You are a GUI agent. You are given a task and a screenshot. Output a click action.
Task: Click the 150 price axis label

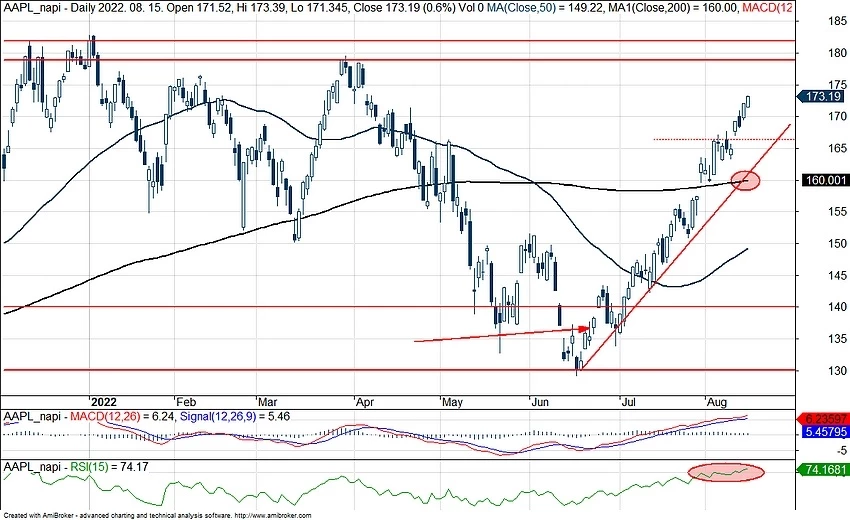tap(838, 244)
